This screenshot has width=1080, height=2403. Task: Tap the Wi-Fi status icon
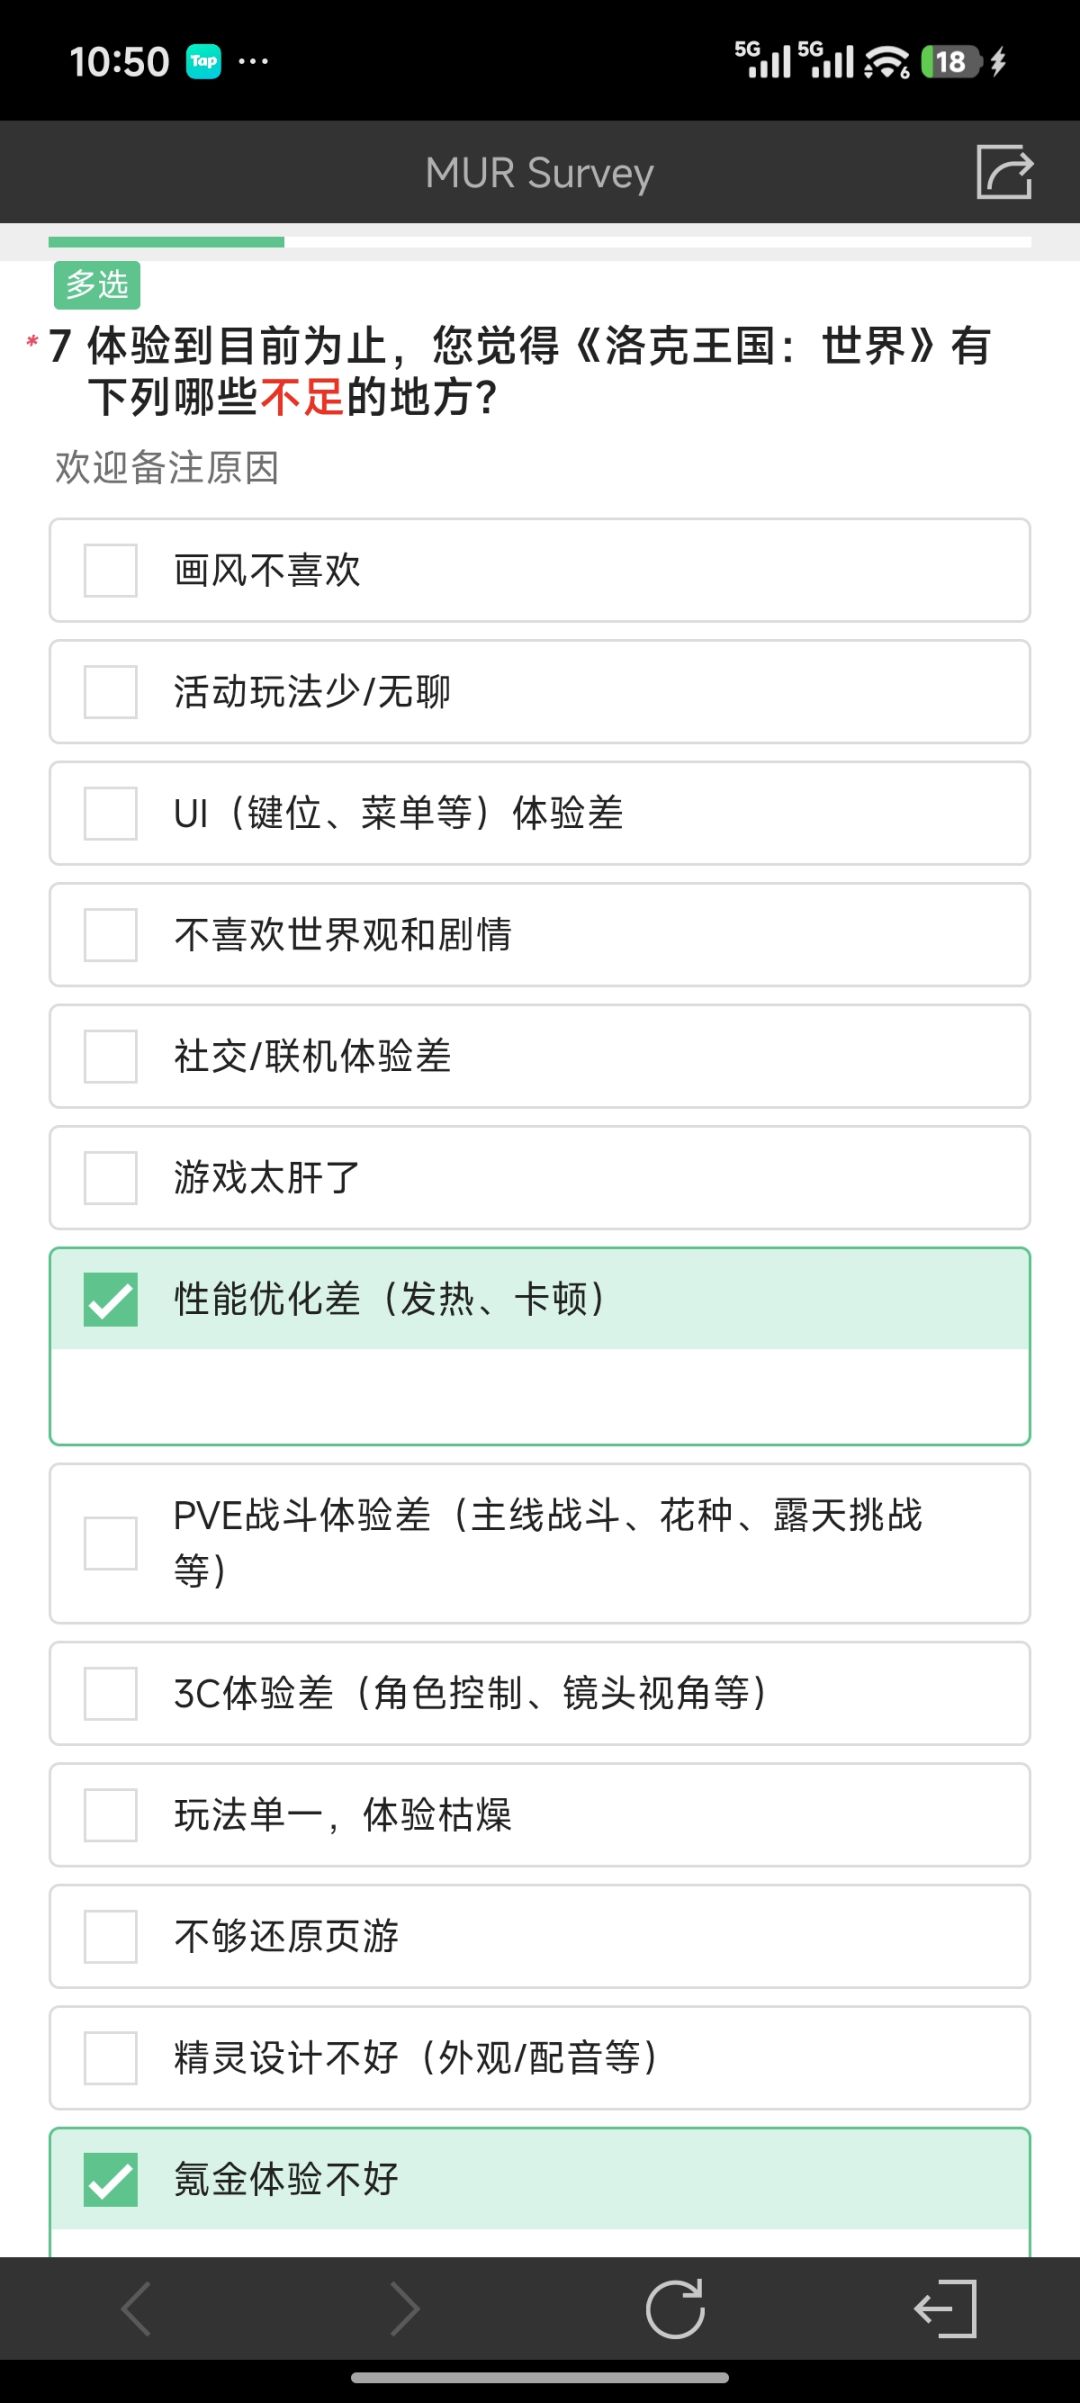[x=886, y=62]
